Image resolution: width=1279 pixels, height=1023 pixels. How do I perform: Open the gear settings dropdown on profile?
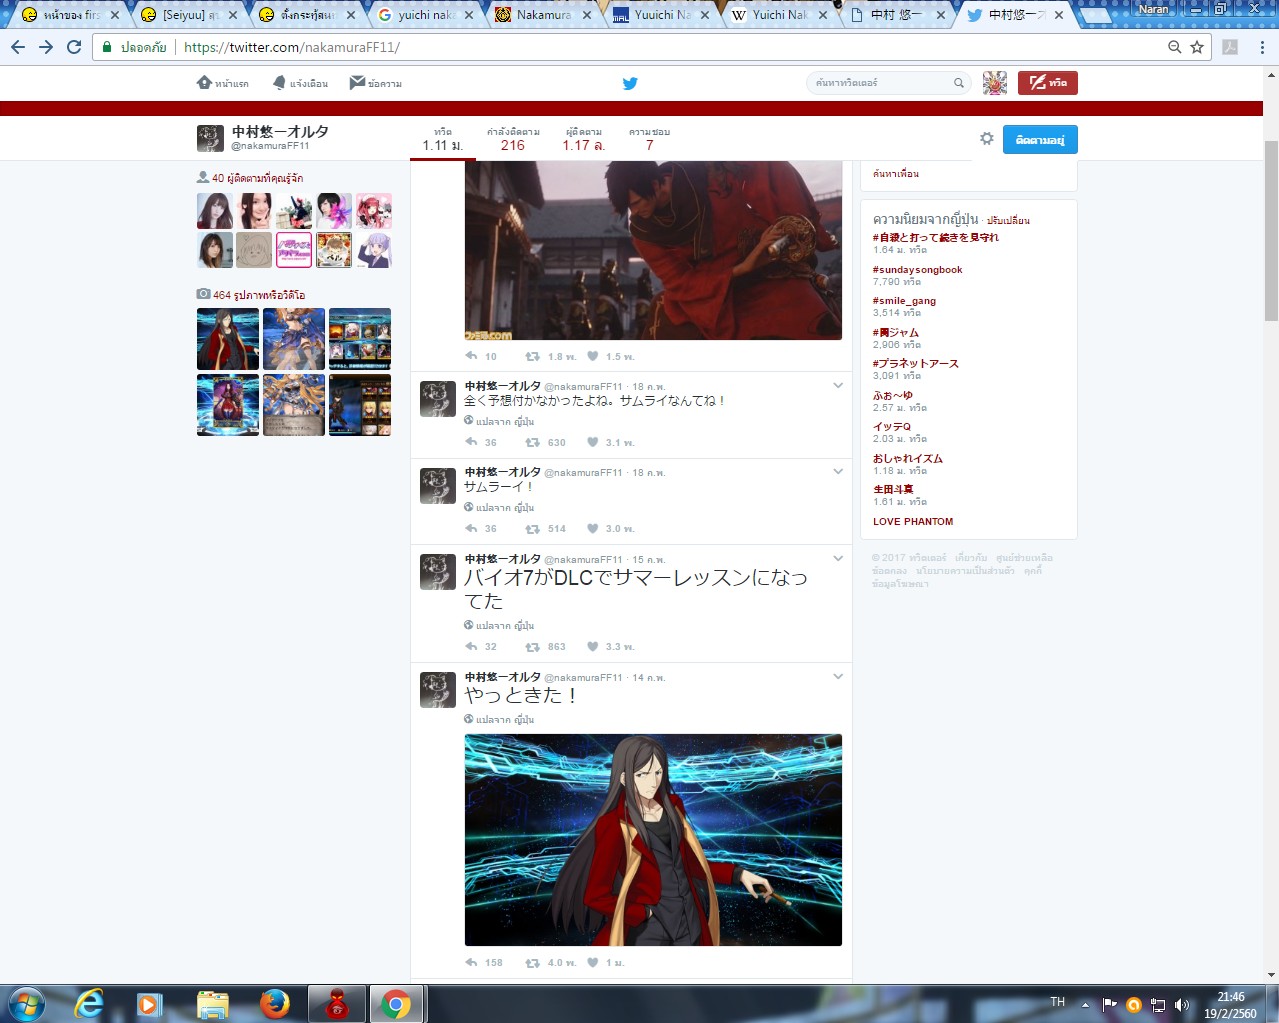[x=986, y=139]
